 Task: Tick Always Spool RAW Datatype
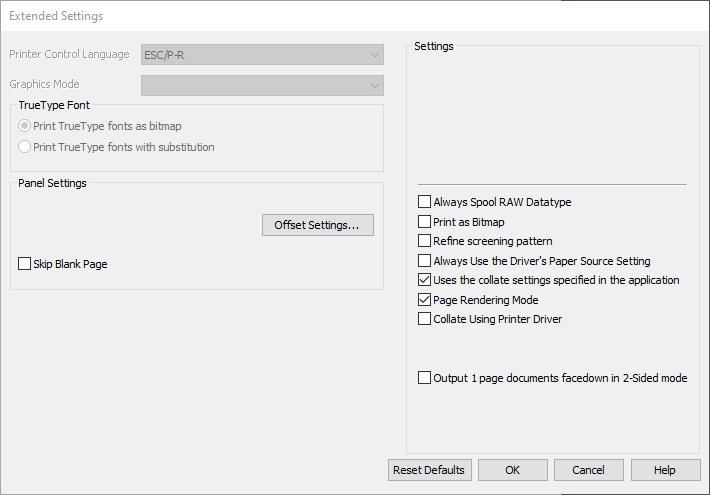425,202
